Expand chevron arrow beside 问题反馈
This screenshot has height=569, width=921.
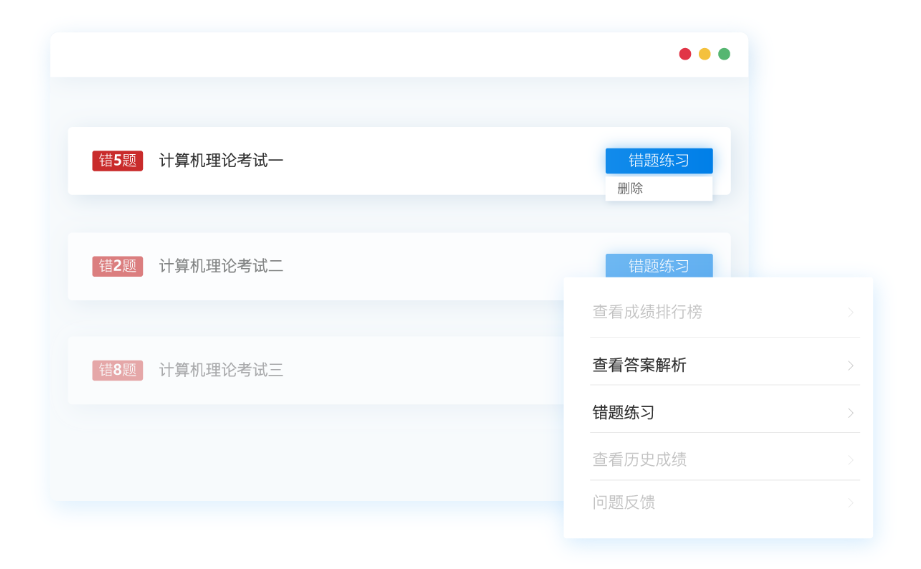tap(851, 503)
